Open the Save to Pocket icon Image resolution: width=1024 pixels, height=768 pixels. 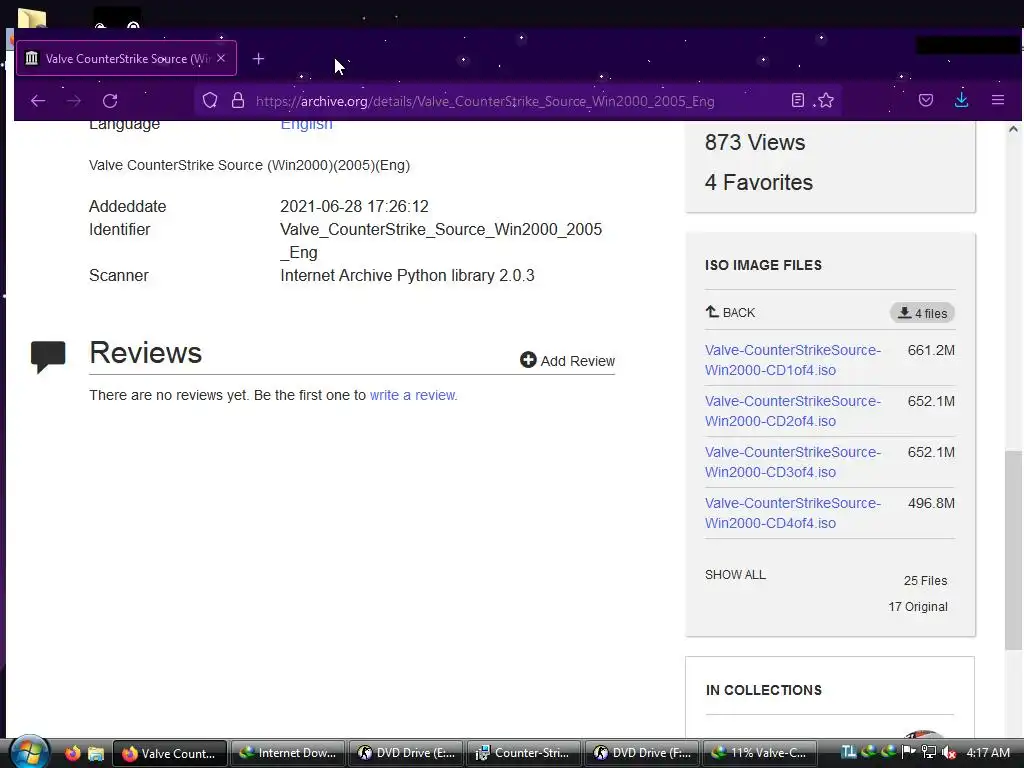pos(925,101)
